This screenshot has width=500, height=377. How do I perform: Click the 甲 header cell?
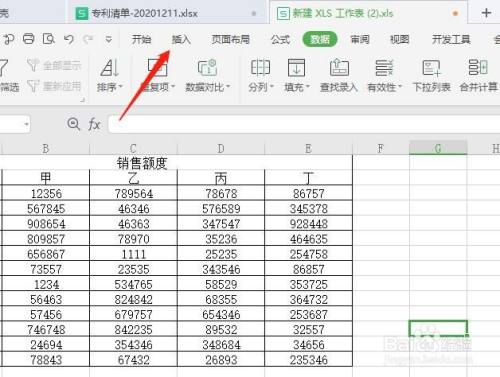tap(46, 178)
